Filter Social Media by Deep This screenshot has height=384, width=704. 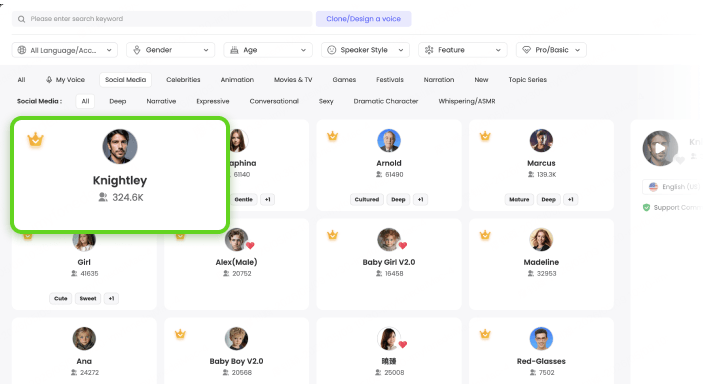pyautogui.click(x=118, y=101)
